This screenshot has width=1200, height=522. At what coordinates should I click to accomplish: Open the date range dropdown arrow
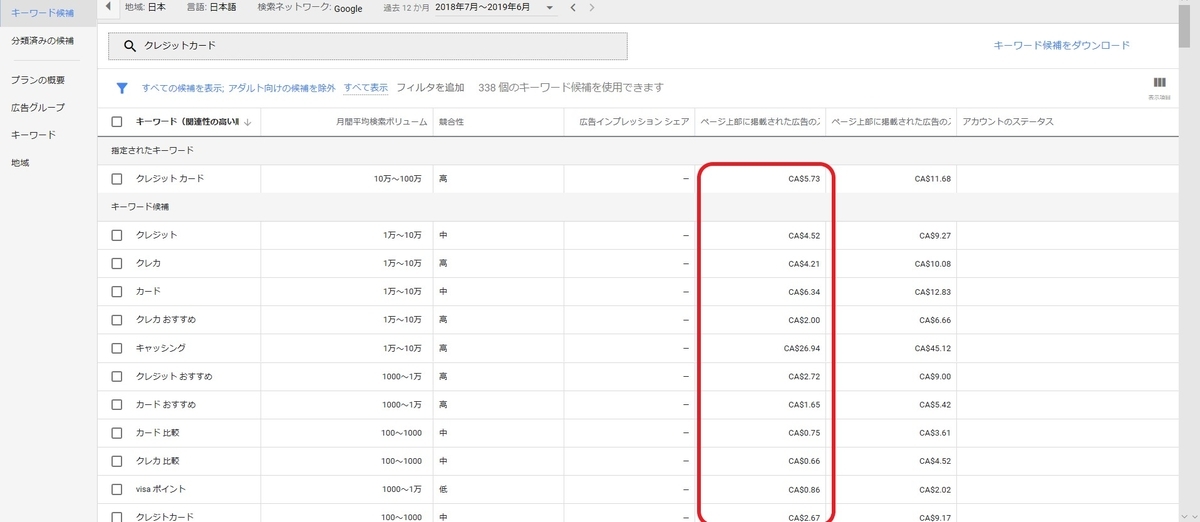point(549,8)
